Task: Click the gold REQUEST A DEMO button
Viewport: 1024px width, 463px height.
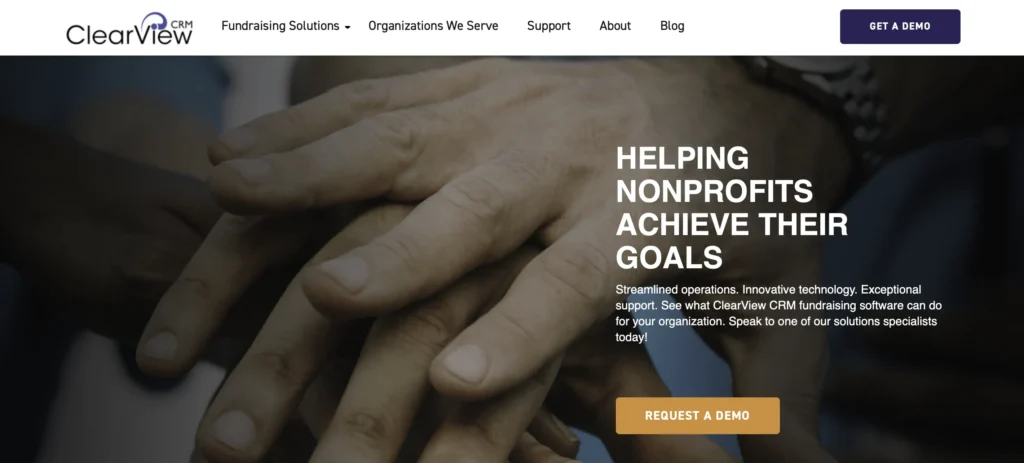Action: coord(697,415)
